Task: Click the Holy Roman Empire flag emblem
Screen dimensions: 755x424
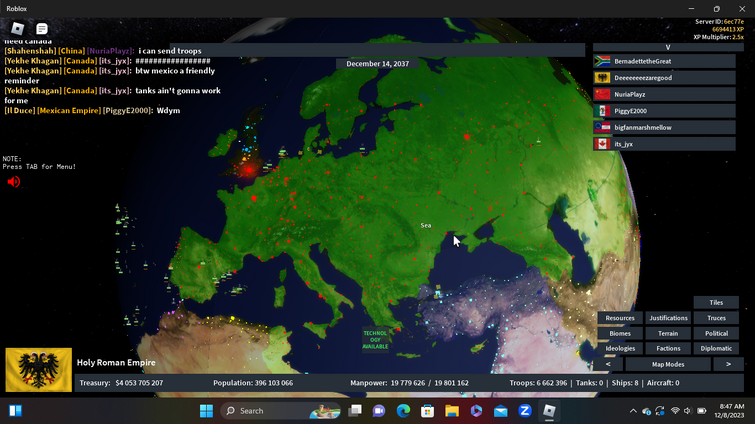Action: (39, 370)
